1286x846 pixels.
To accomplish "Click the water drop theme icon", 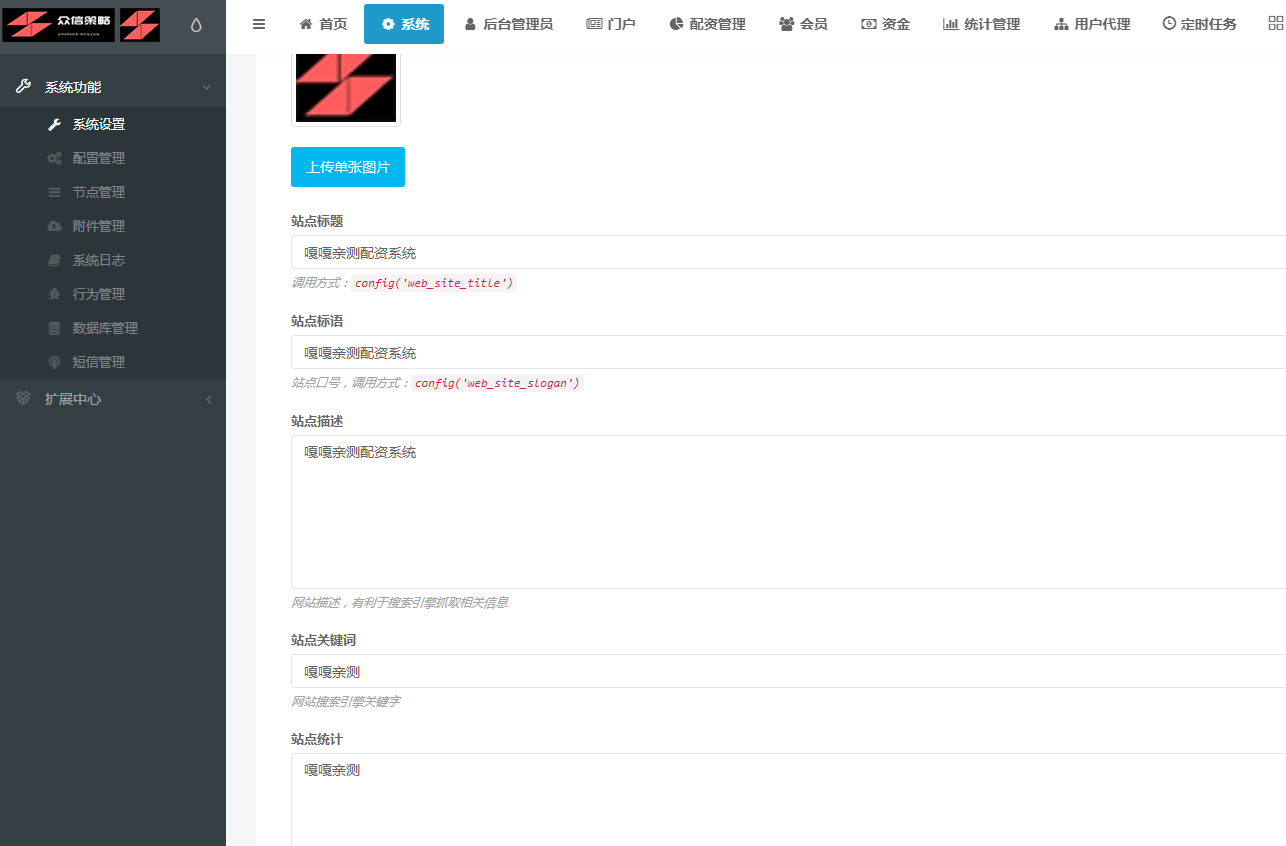I will coord(196,25).
